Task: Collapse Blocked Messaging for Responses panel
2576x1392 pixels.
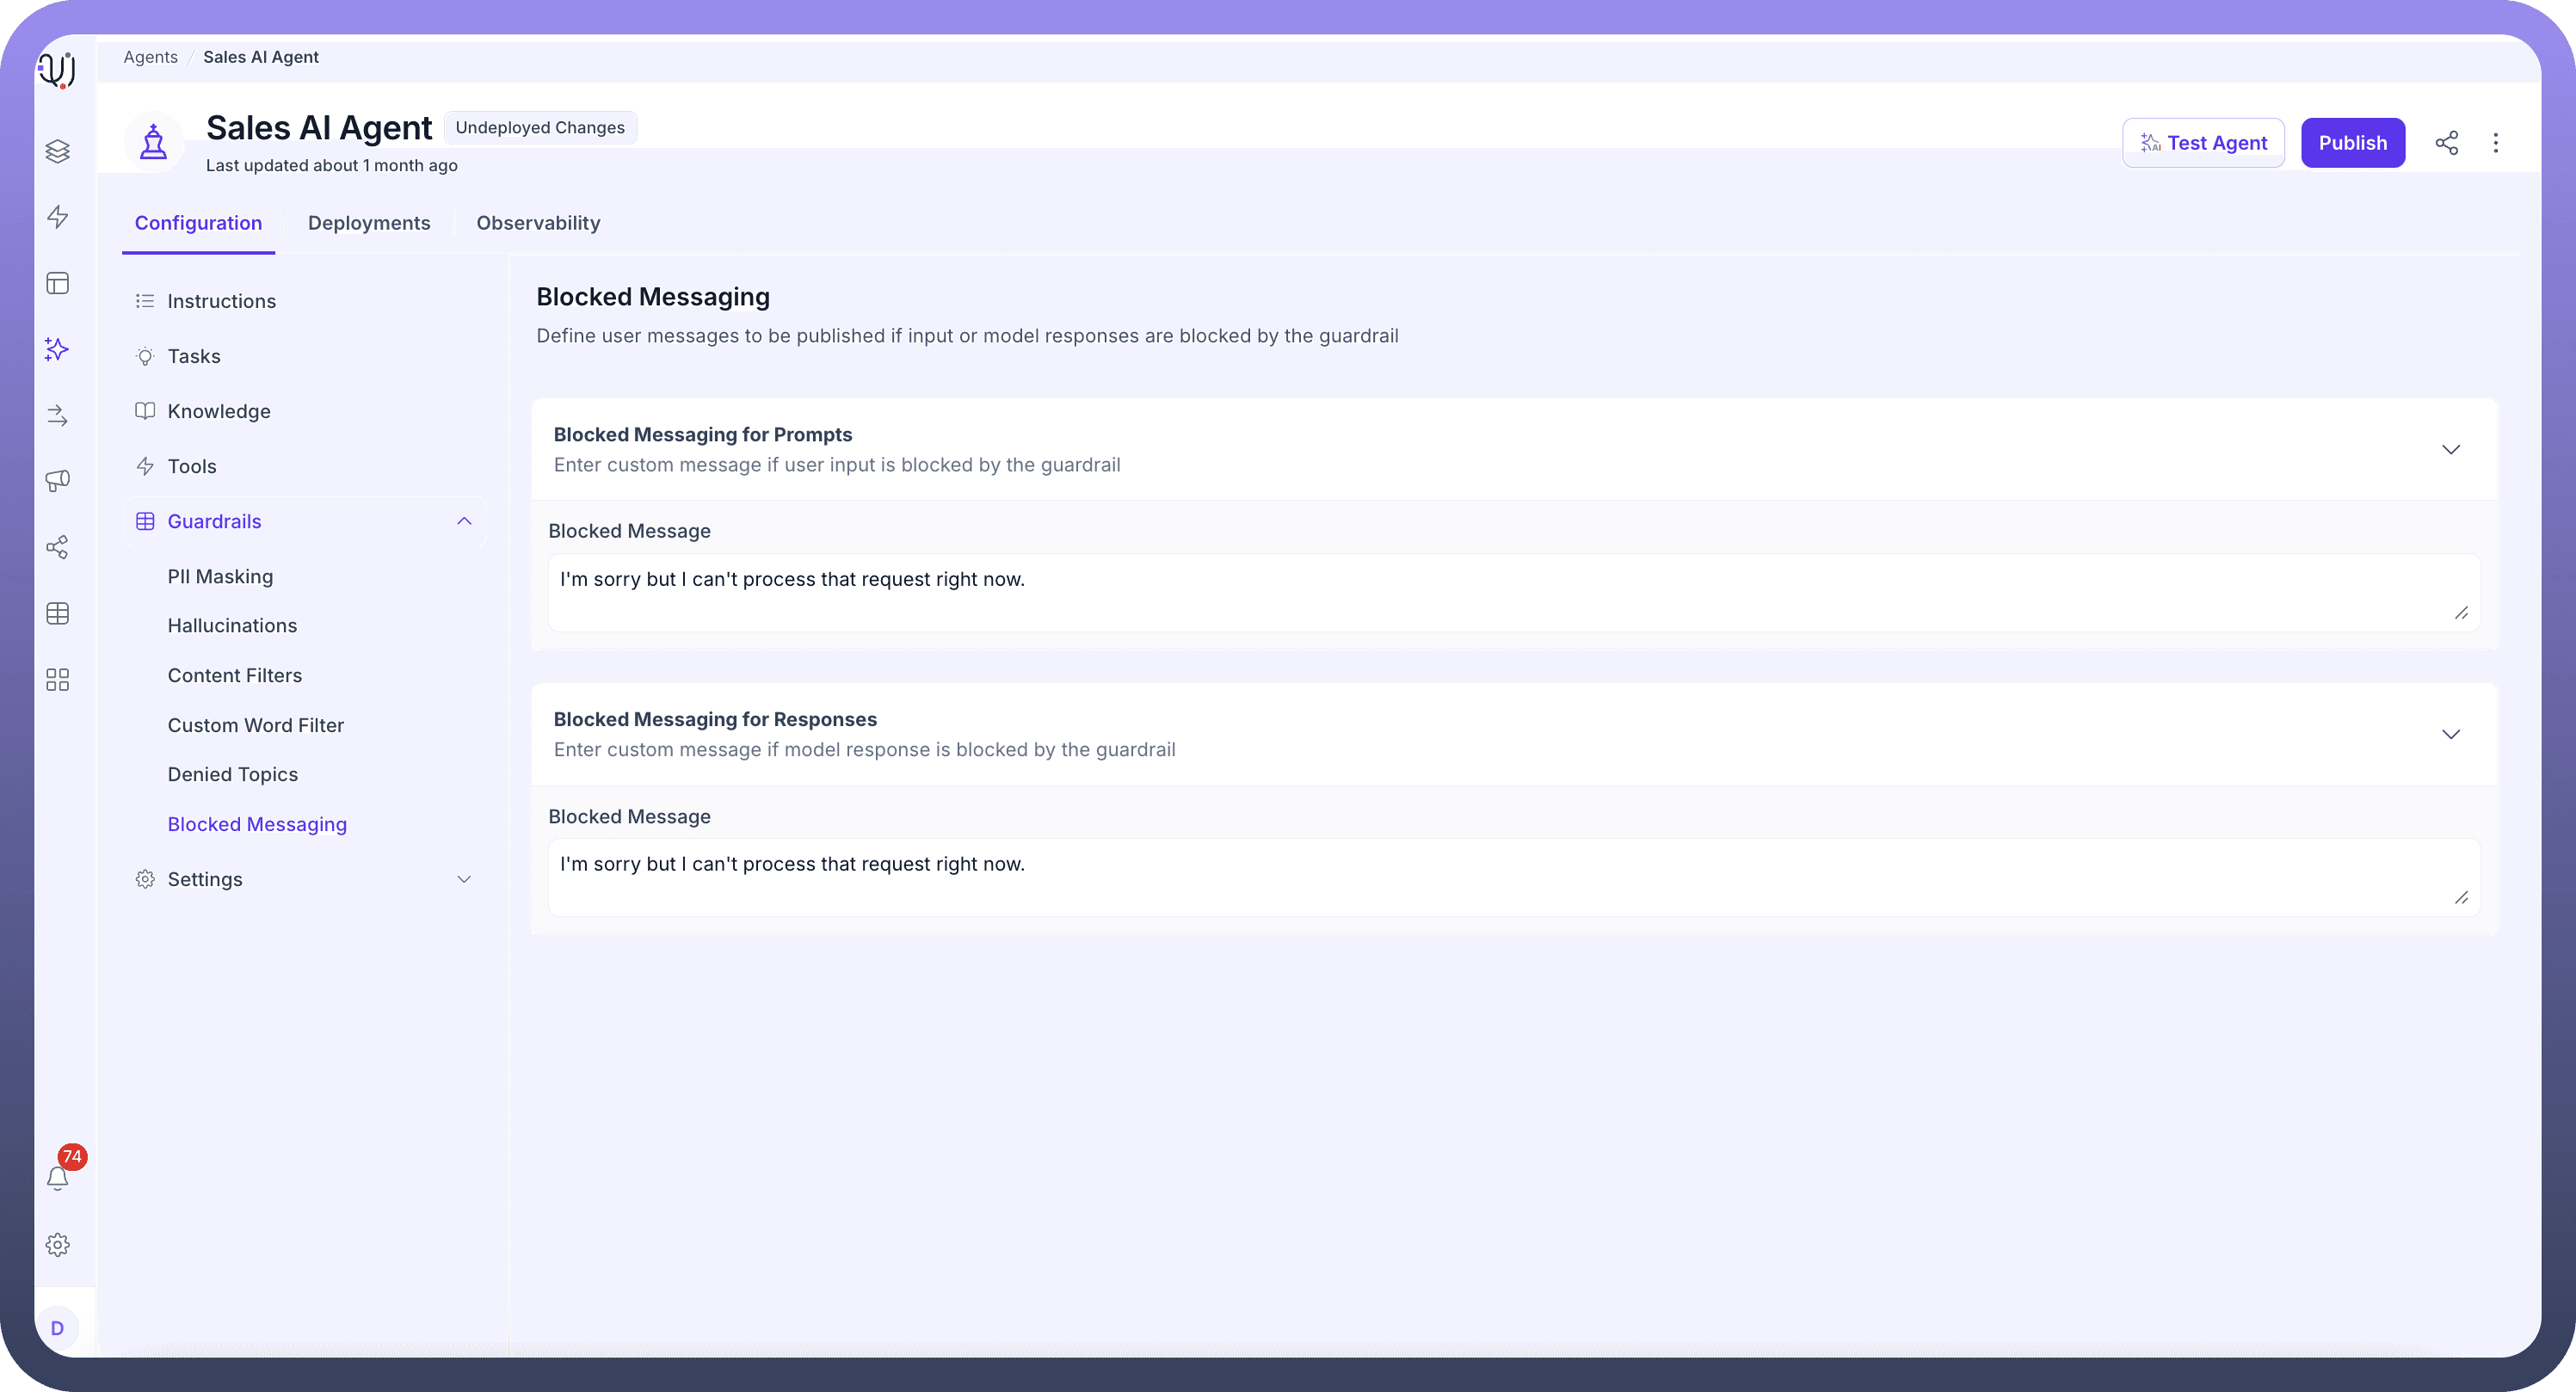Action: 2450,735
